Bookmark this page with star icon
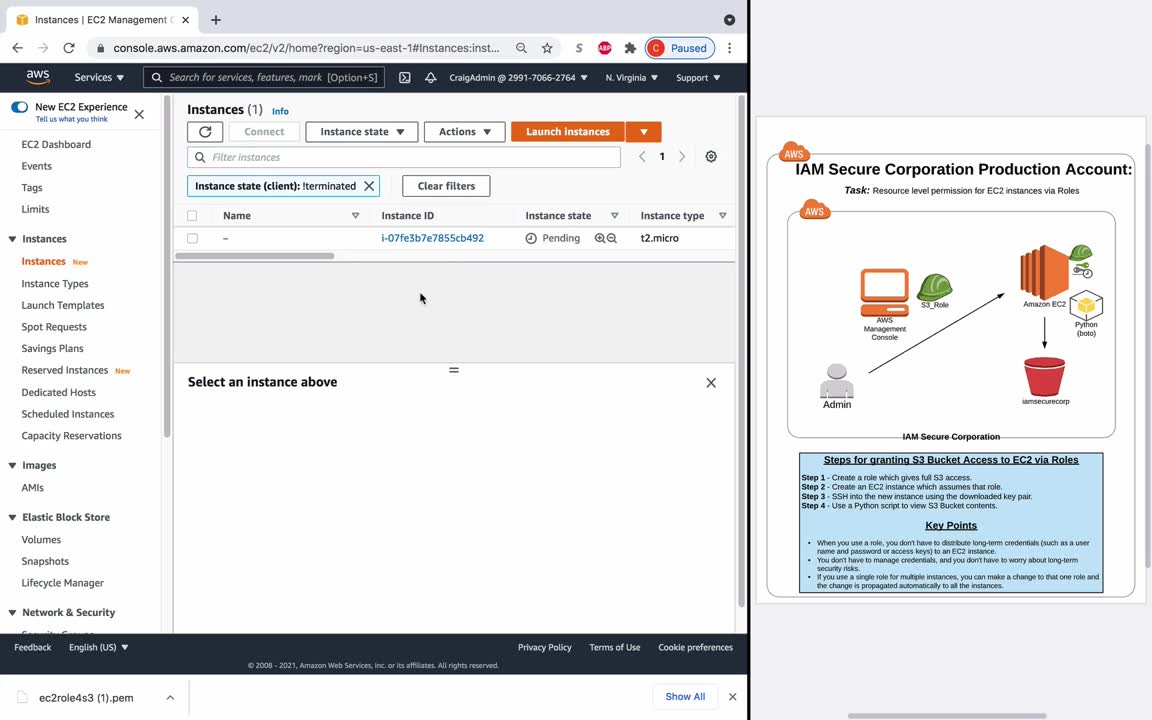Image resolution: width=1152 pixels, height=720 pixels. [x=547, y=48]
